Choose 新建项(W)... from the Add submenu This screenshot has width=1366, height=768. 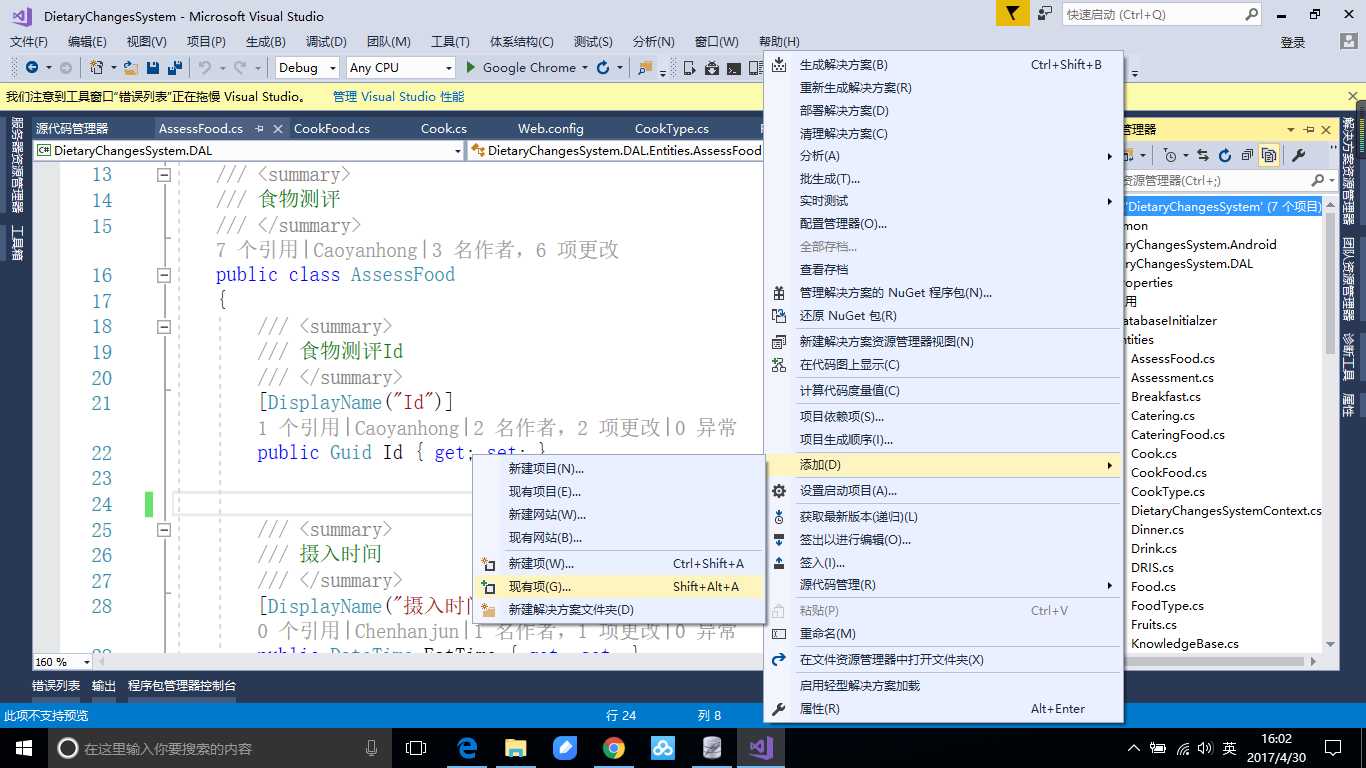[618, 564]
